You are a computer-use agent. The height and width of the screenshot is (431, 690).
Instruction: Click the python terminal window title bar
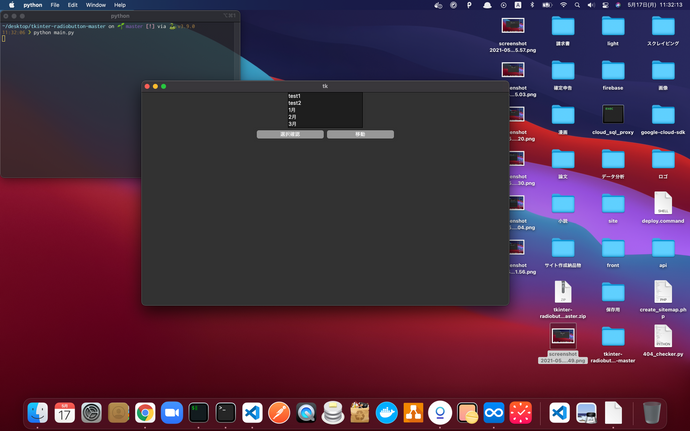(120, 16)
